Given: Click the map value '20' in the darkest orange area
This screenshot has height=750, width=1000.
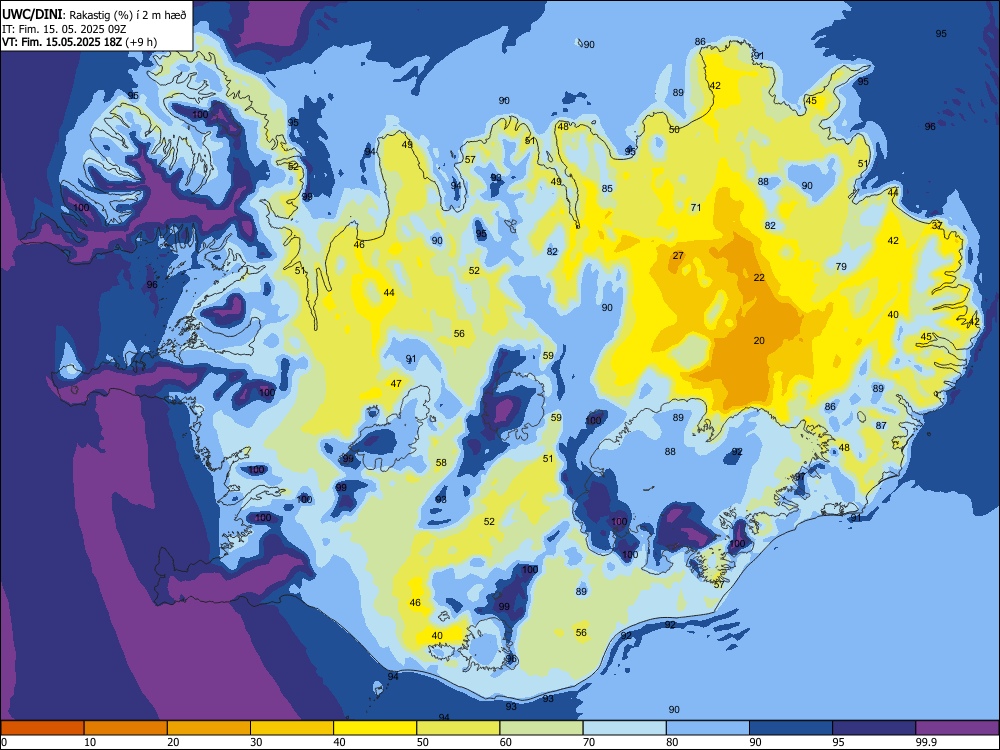Looking at the screenshot, I should pos(759,341).
